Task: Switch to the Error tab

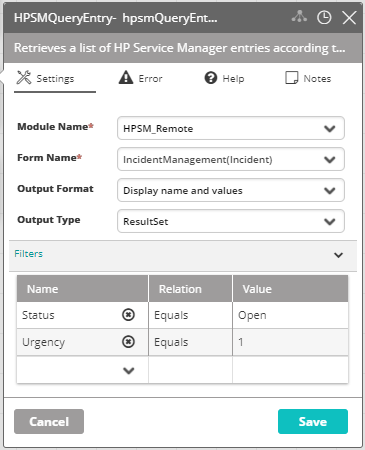Action: [140, 78]
